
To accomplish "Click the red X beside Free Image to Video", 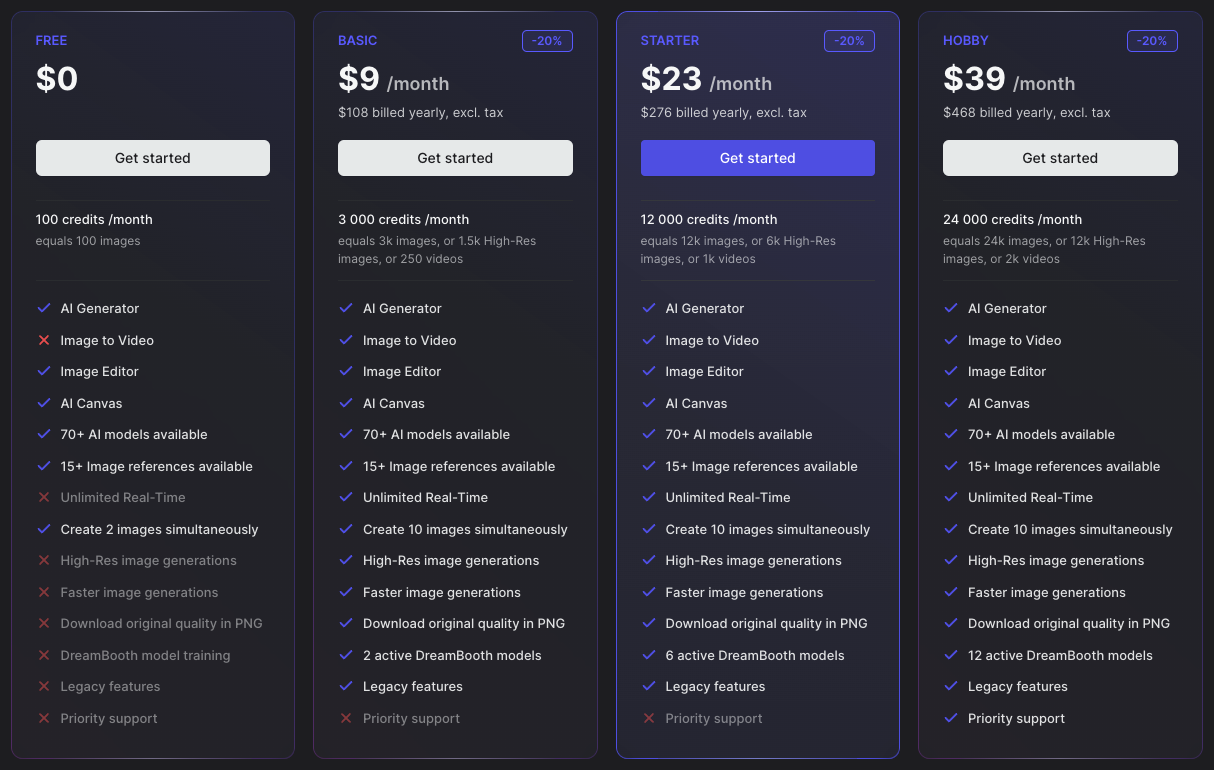I will (44, 340).
